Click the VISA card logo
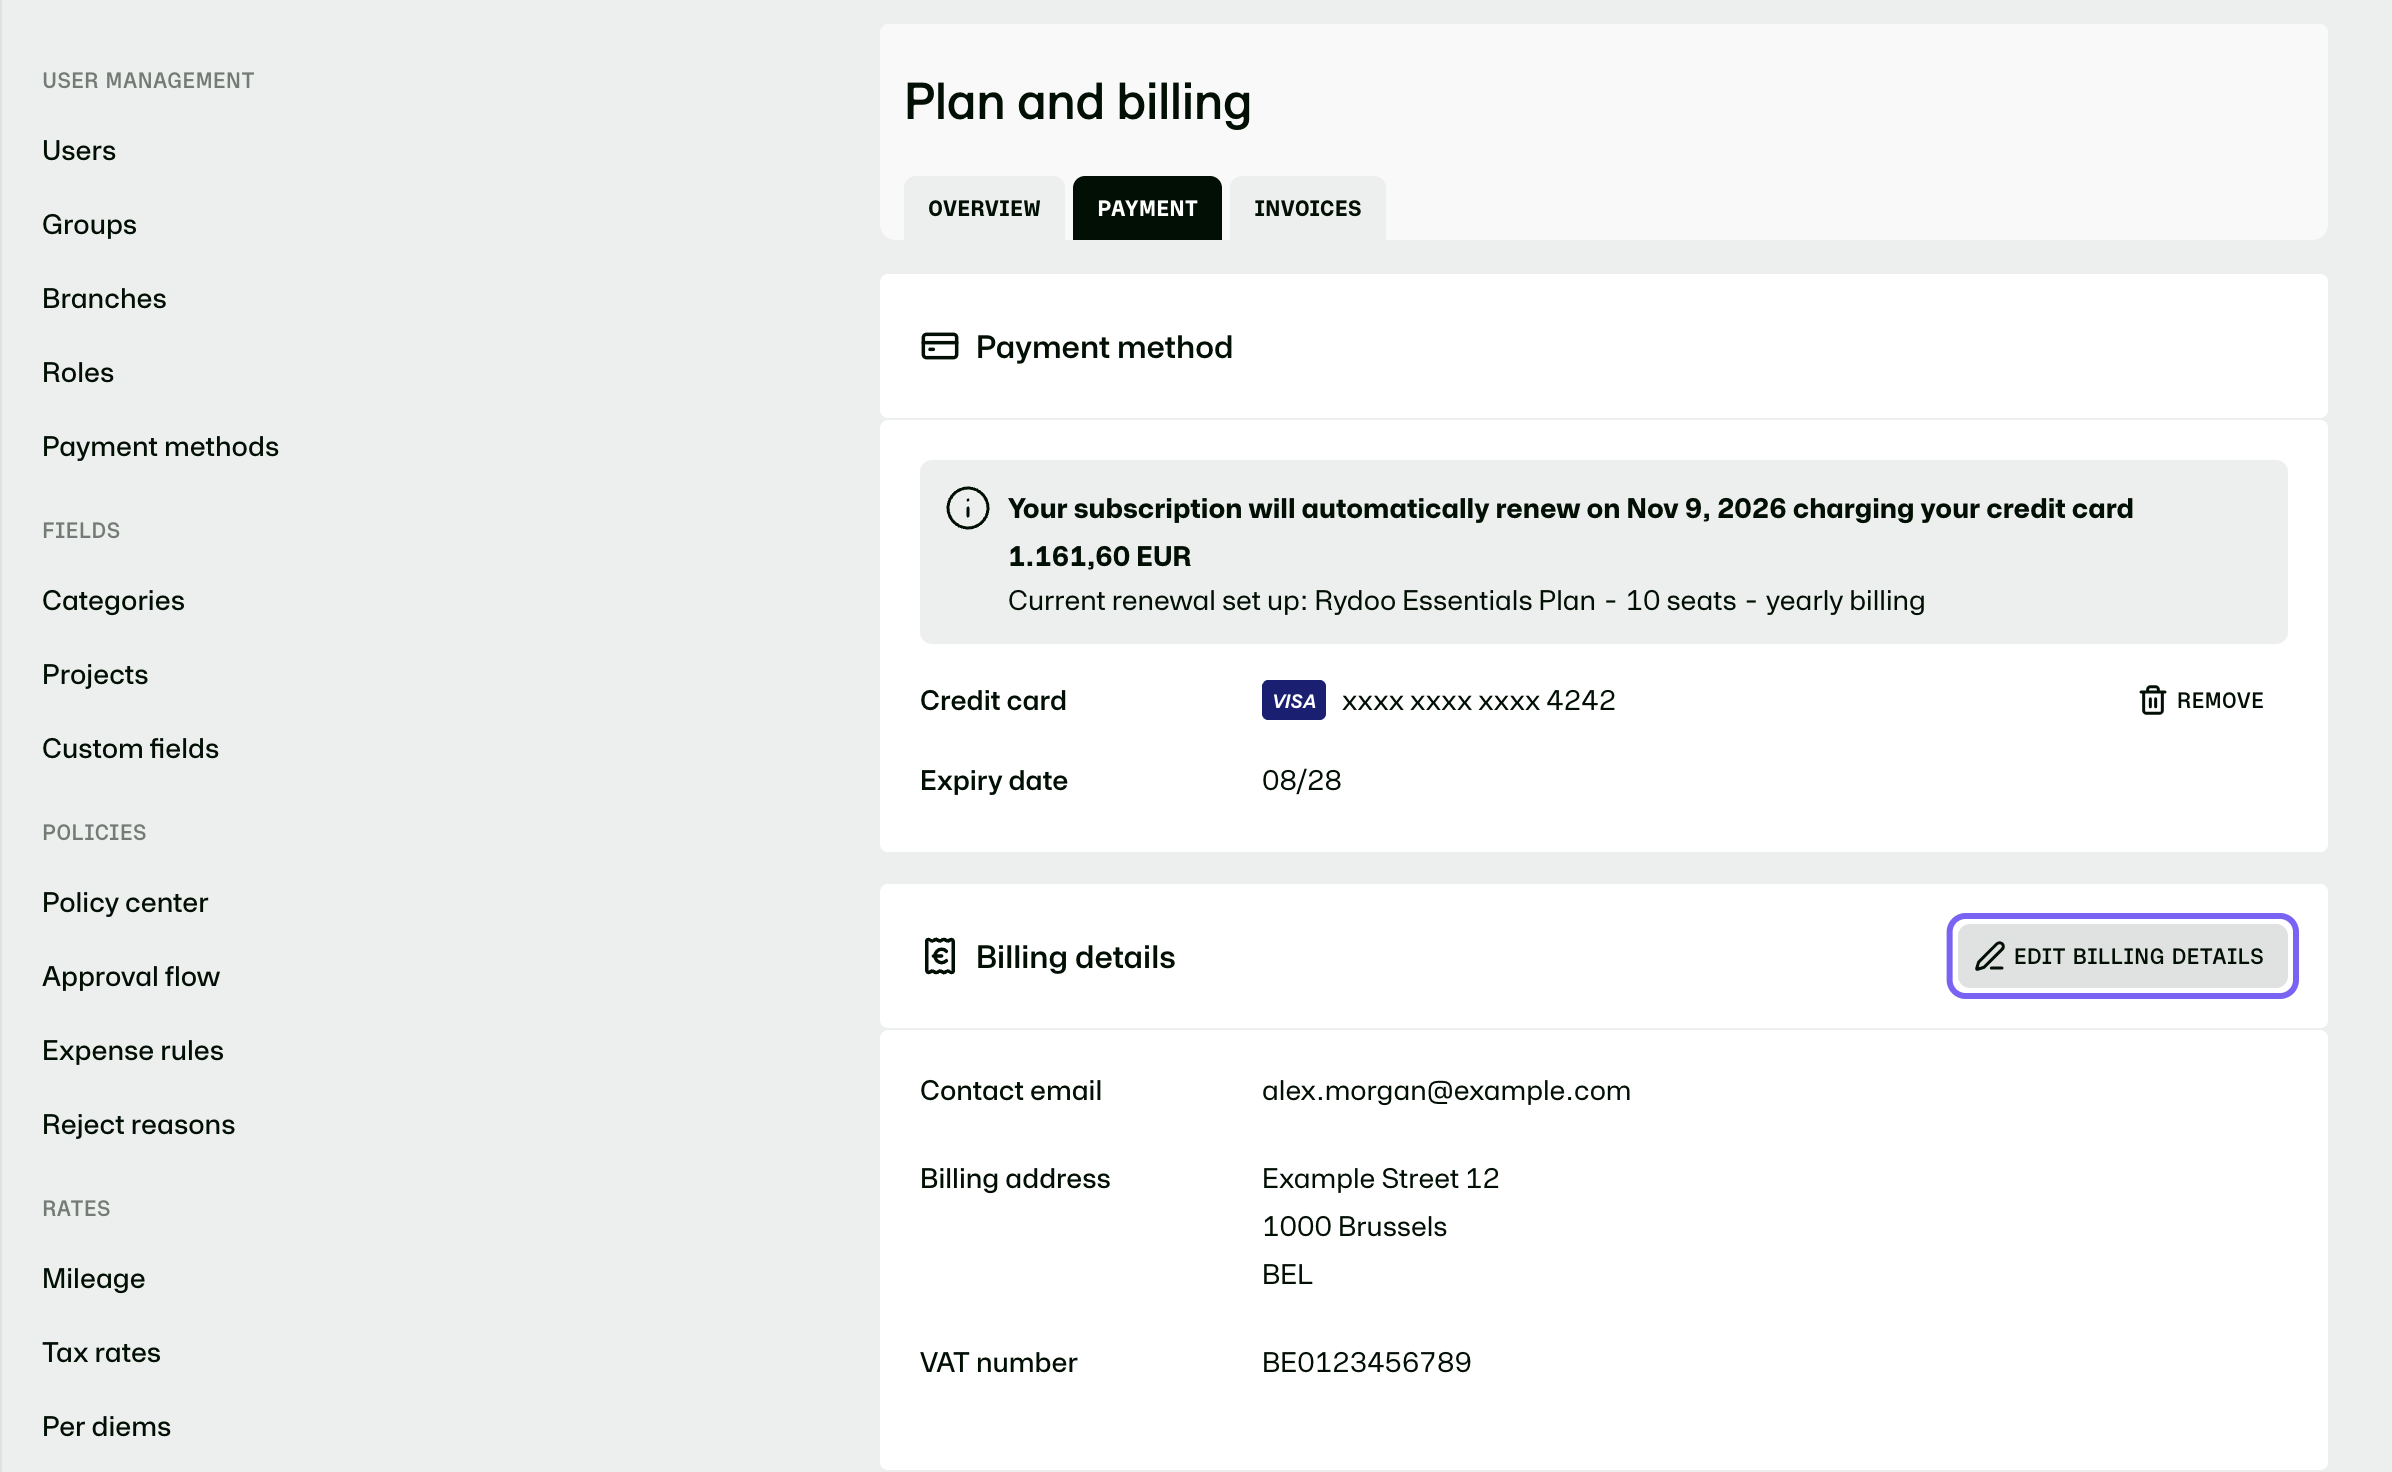 pyautogui.click(x=1293, y=700)
